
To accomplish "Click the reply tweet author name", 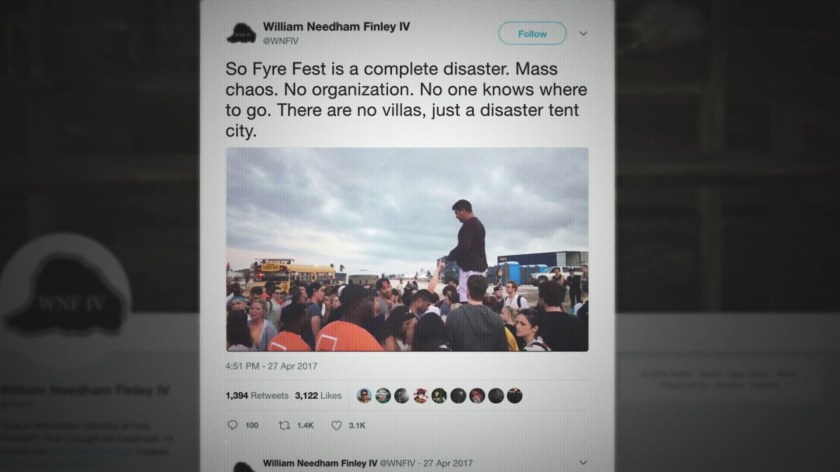I will click(320, 463).
